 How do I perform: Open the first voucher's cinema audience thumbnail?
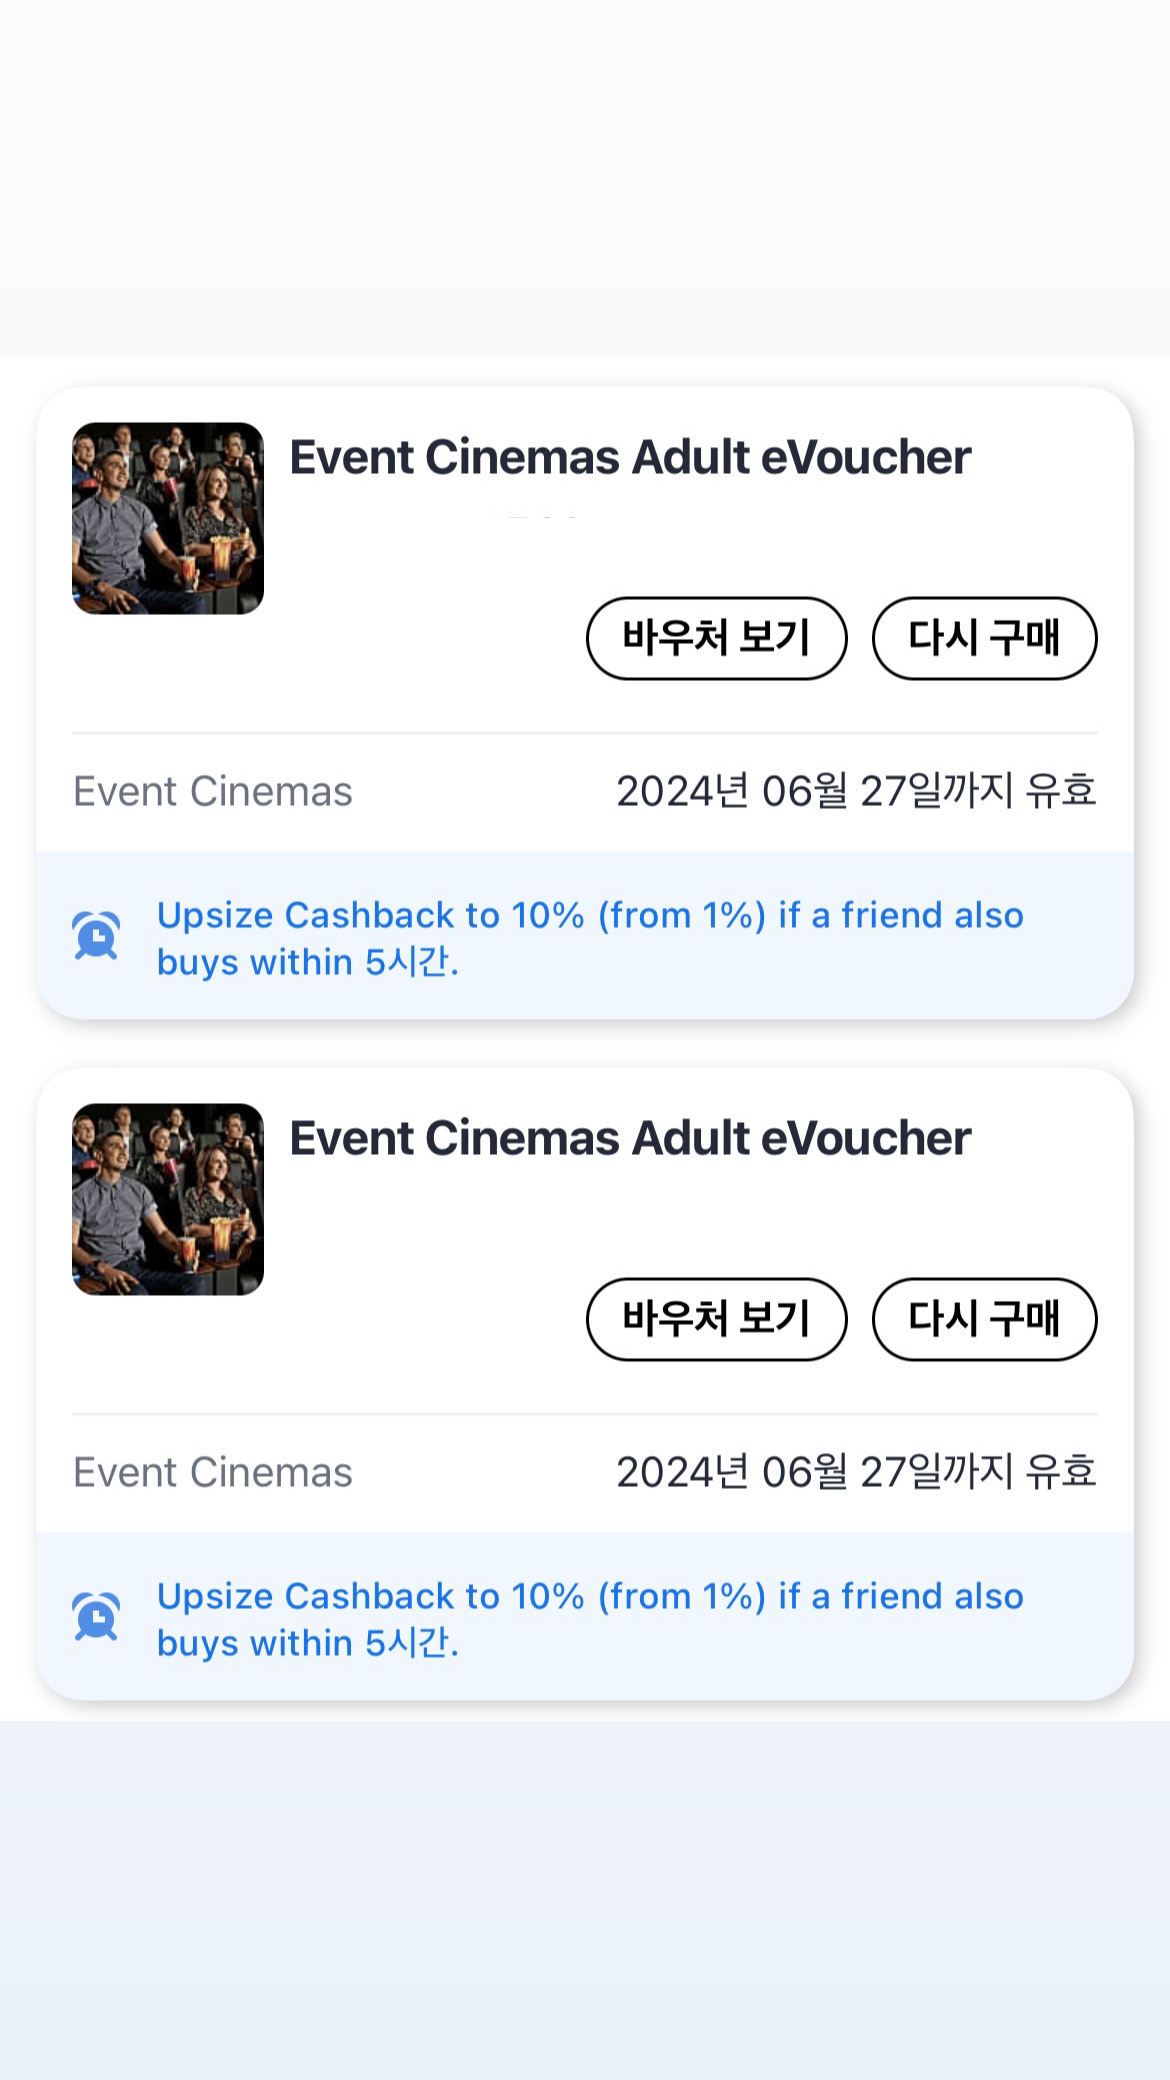[168, 518]
